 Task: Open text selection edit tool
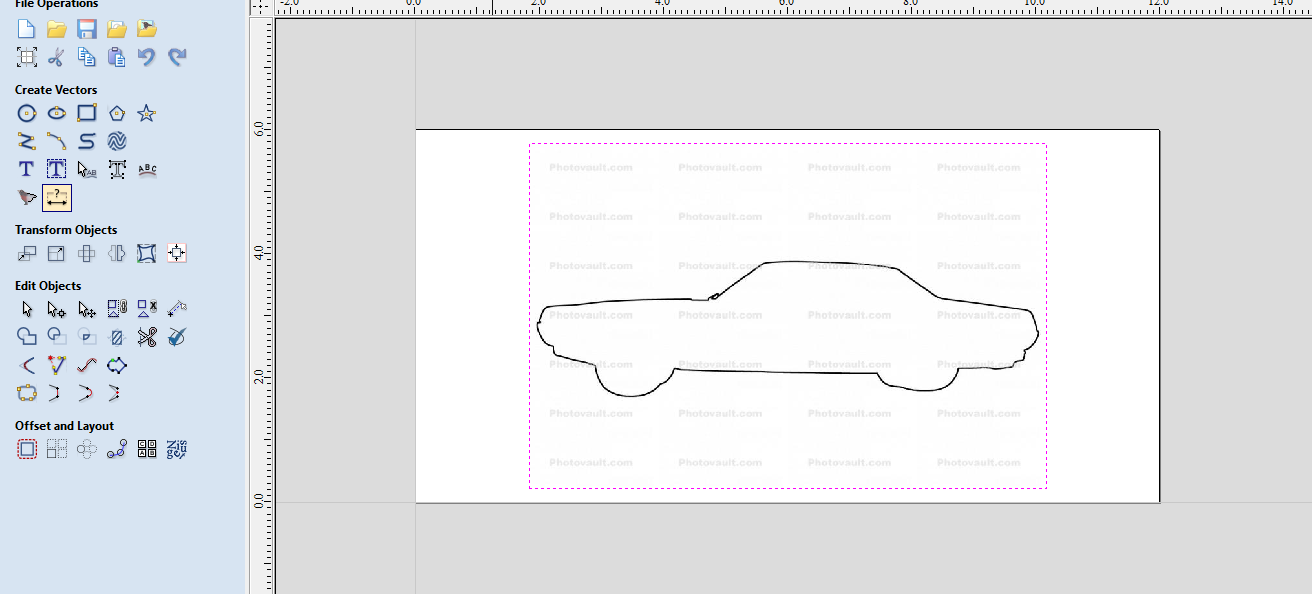tap(87, 169)
